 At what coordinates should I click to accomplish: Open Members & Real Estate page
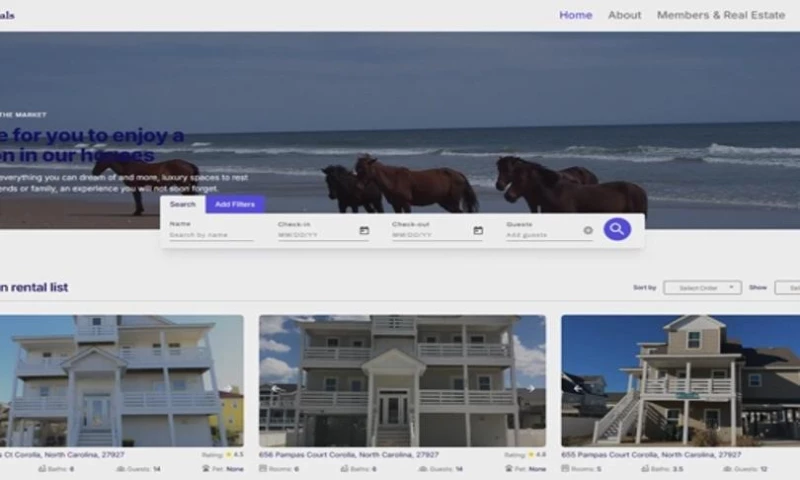point(721,15)
